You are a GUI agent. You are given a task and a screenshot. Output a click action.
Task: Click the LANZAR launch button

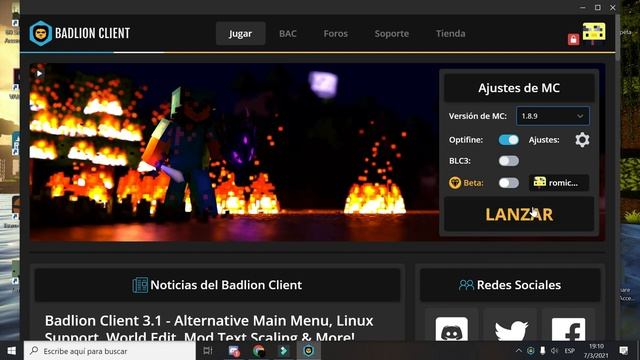519,214
